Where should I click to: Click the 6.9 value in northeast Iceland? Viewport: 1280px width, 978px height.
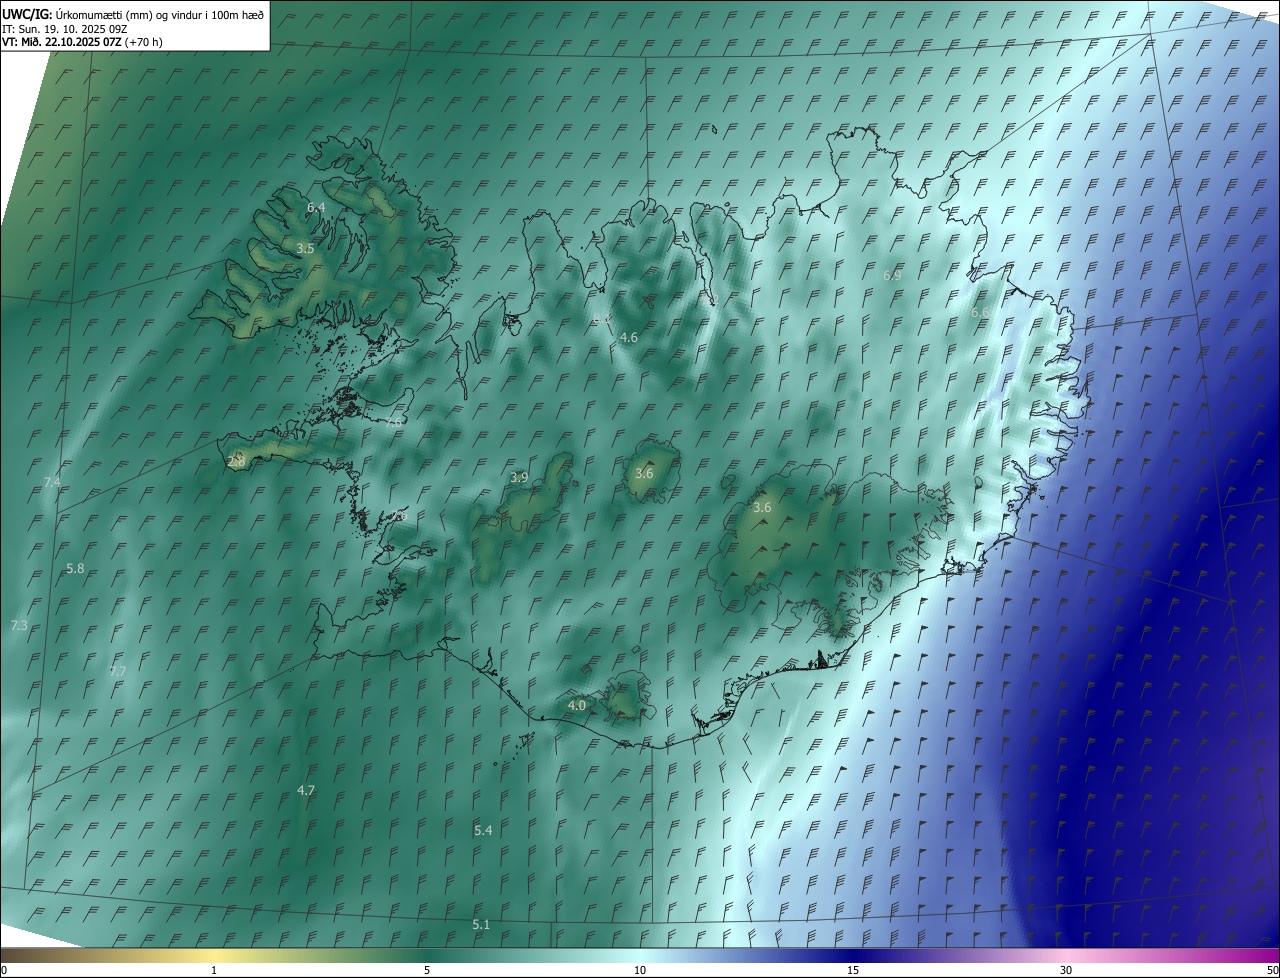click(x=893, y=275)
